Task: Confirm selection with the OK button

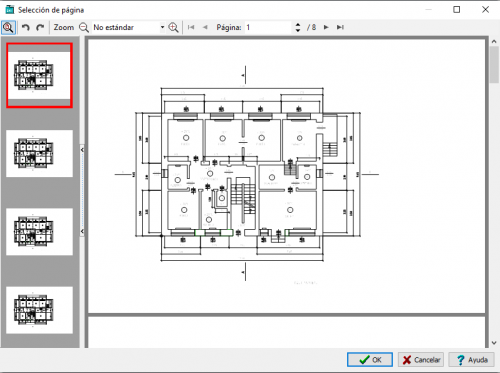Action: 370,360
